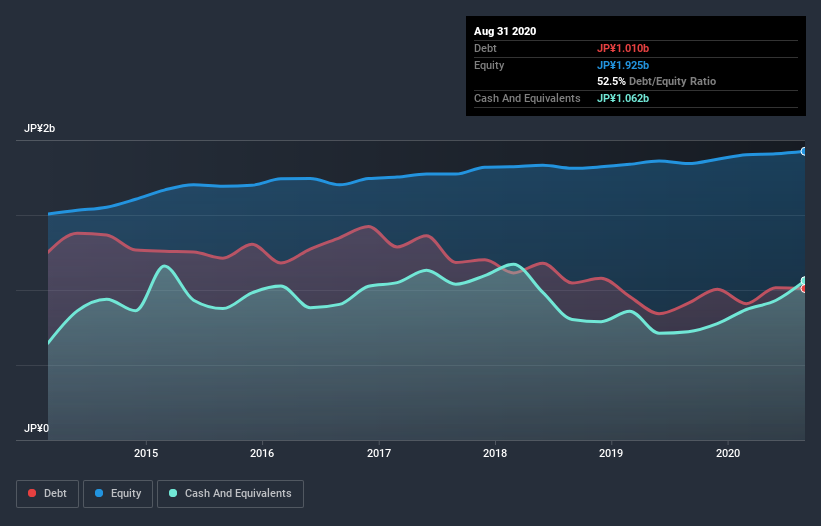
Task: Click the Cash value JP¥1.062b
Action: (623, 98)
